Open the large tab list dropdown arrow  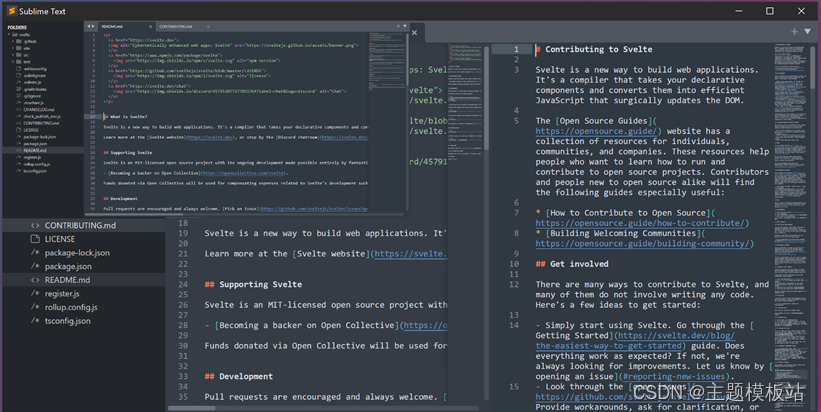point(807,31)
